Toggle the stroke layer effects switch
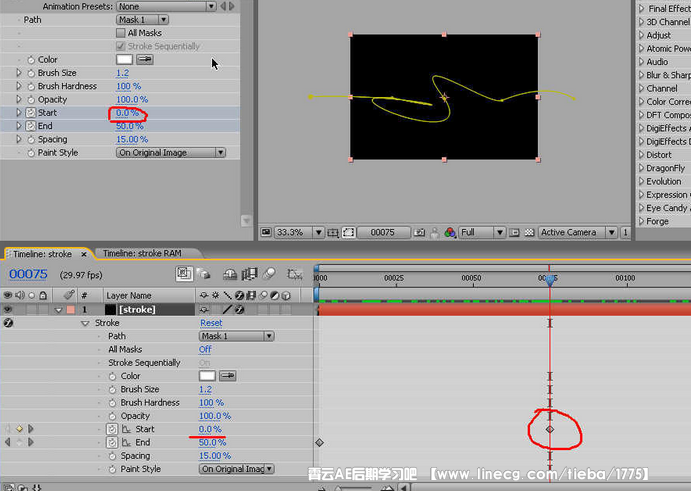The width and height of the screenshot is (691, 491). [239, 310]
